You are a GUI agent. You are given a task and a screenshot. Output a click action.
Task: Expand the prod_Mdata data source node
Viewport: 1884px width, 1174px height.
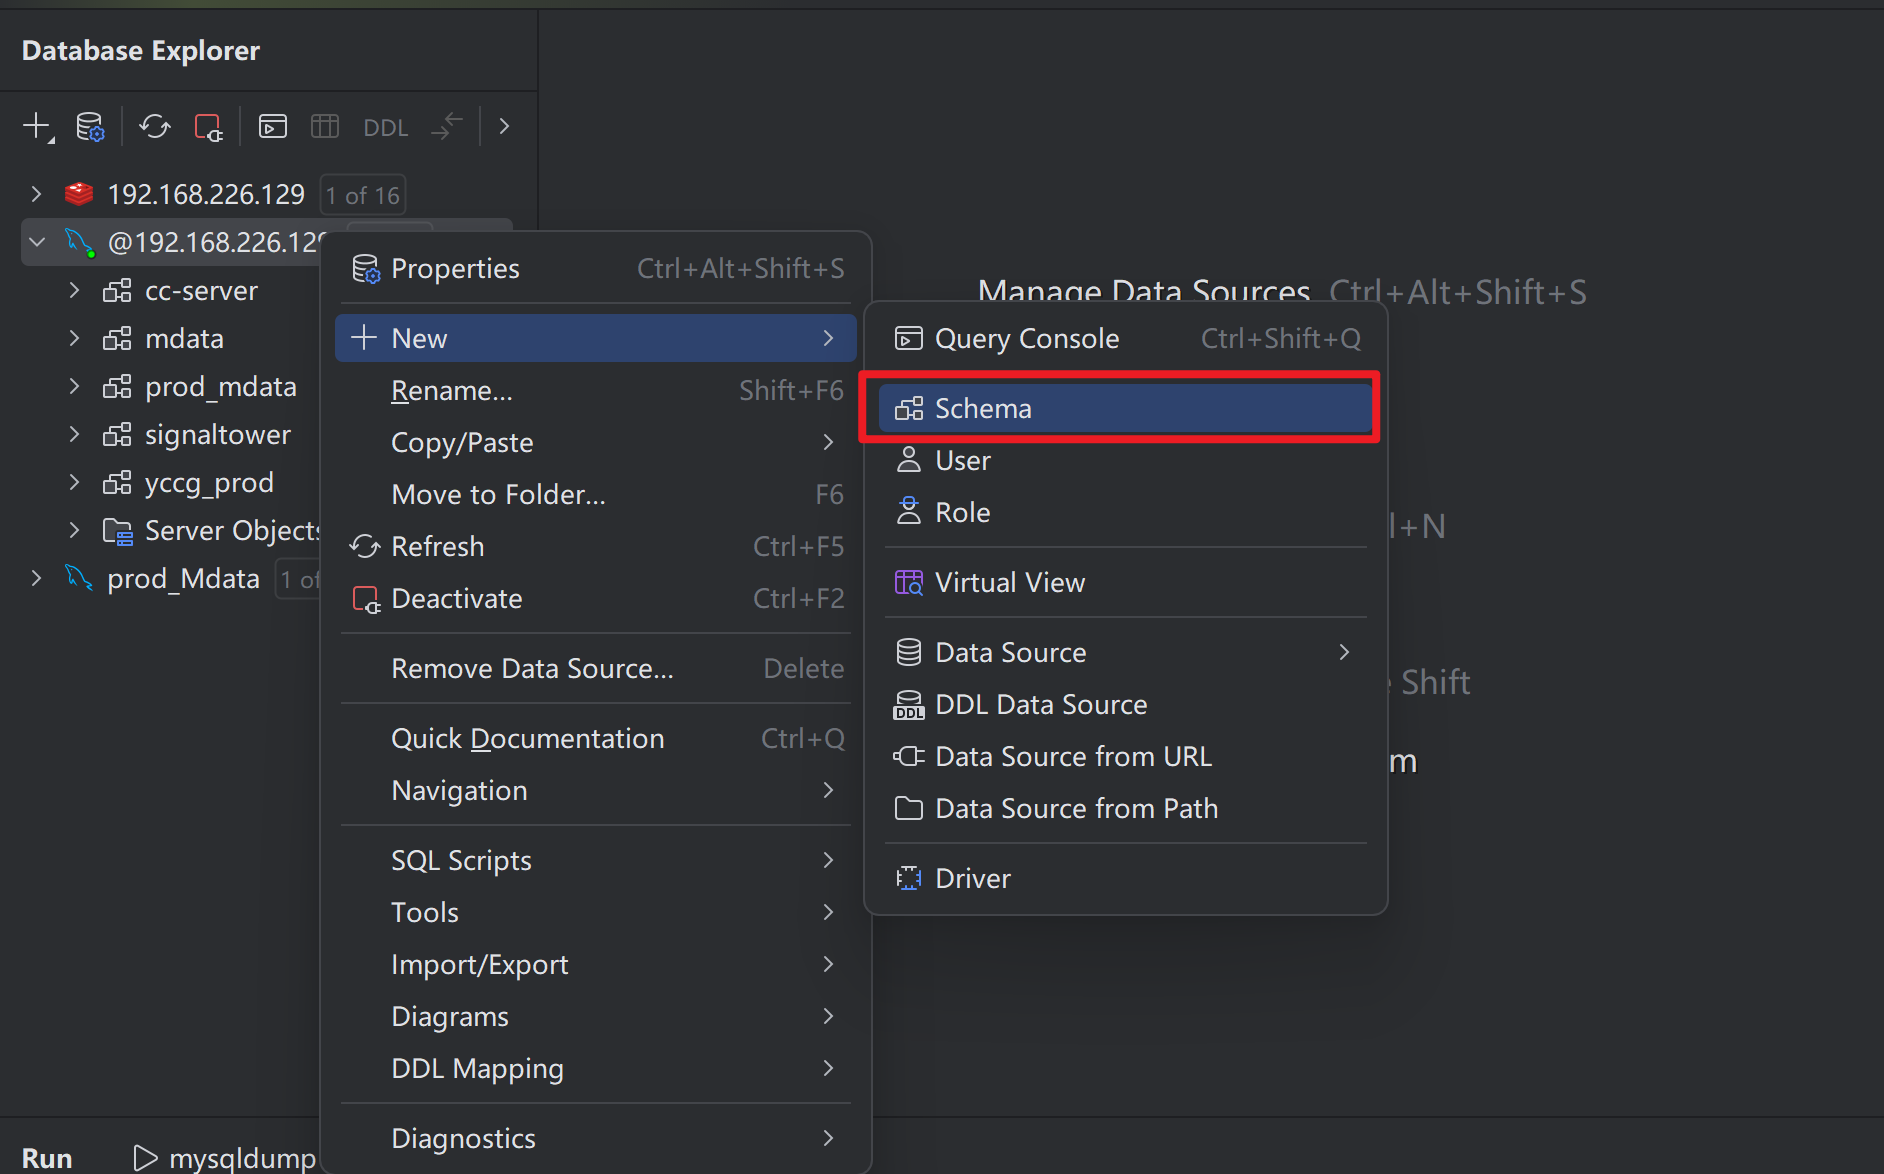pyautogui.click(x=37, y=579)
